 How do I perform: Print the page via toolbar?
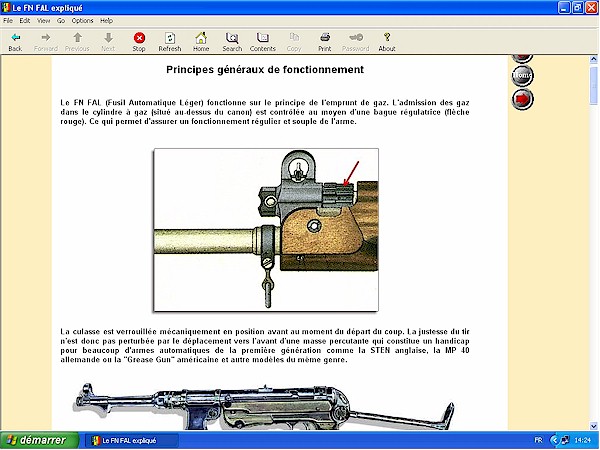(x=325, y=37)
